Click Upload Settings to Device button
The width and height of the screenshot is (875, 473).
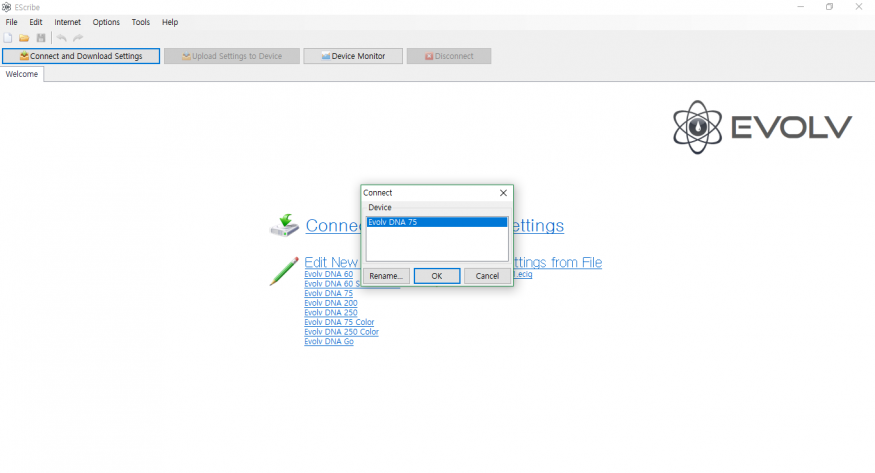click(232, 56)
